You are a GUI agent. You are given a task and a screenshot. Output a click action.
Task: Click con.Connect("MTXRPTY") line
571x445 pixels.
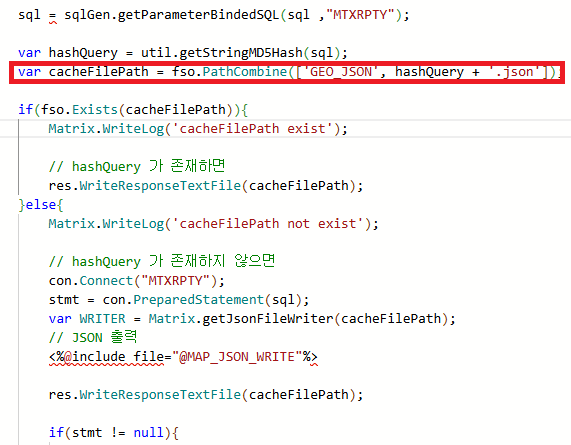click(137, 281)
